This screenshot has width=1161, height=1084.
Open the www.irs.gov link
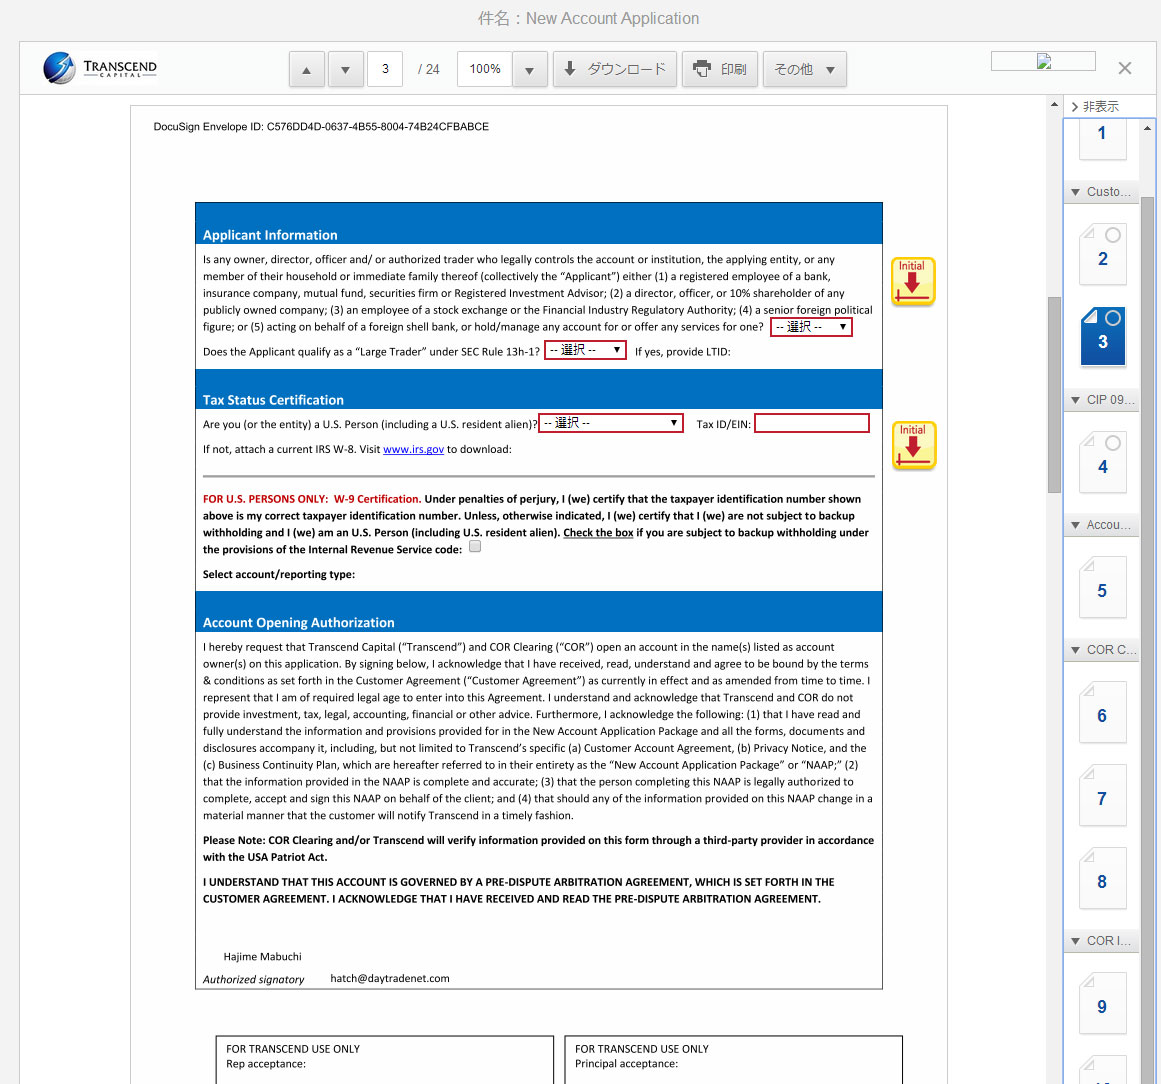click(413, 450)
